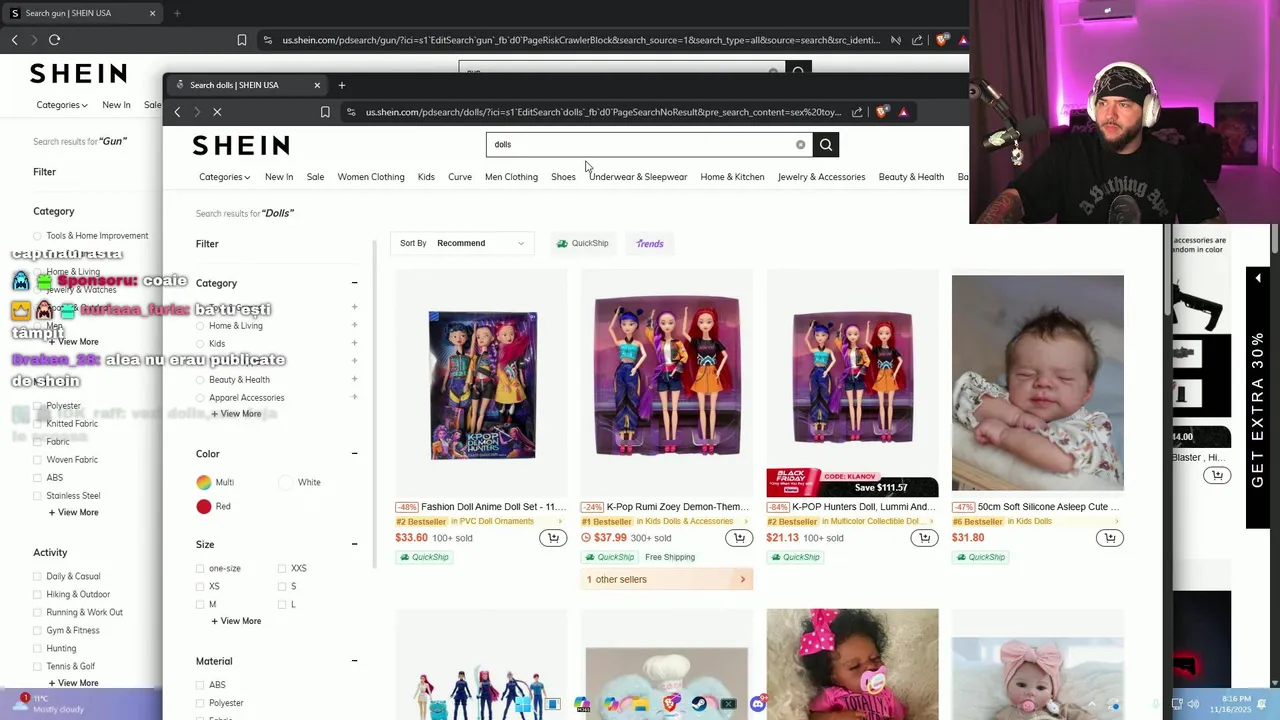Screen dimensions: 1280x720
Task: Add K-POP Hunters Doll Lummi to cart
Action: (924, 538)
